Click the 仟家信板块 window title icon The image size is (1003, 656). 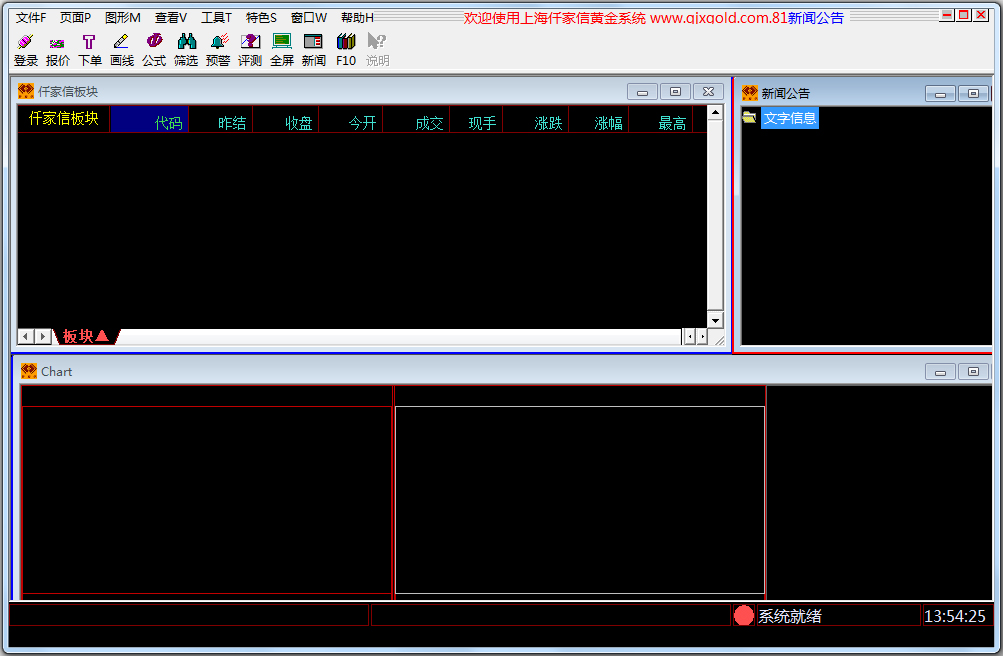[26, 91]
